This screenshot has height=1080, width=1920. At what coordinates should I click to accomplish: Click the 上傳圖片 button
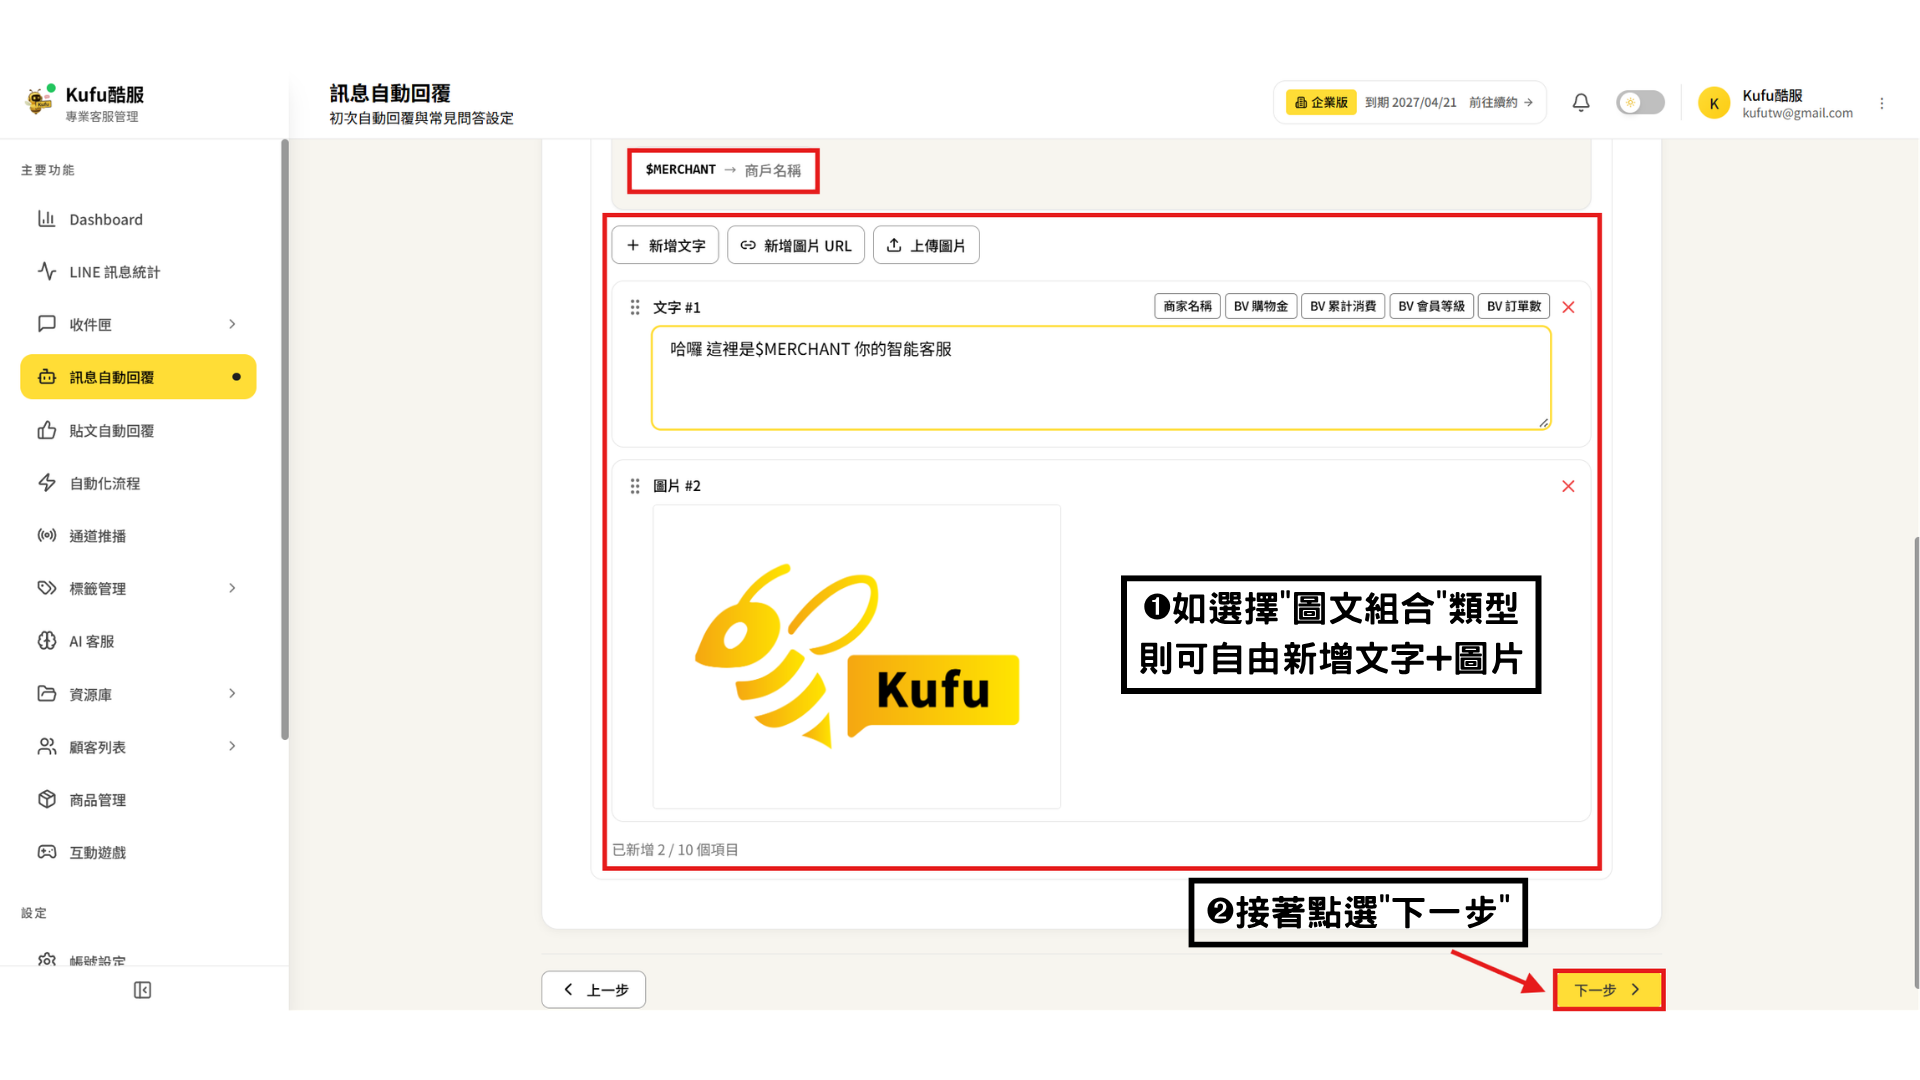click(926, 245)
